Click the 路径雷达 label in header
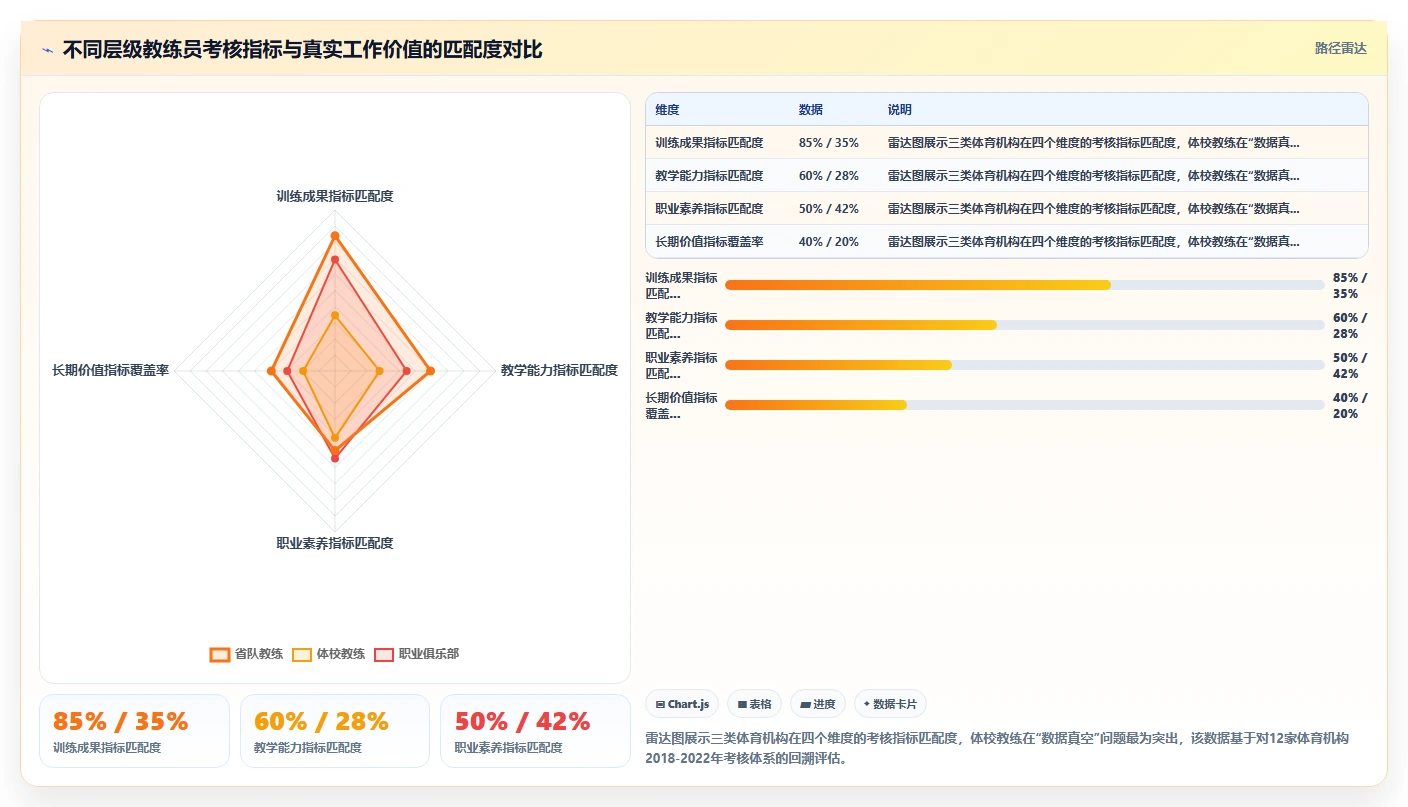The image size is (1408, 807). (1340, 48)
